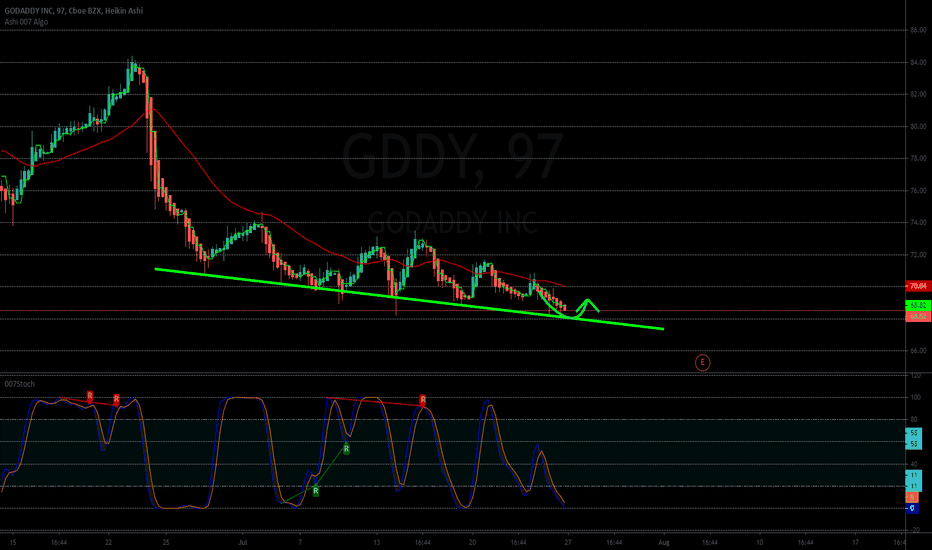Screen dimensions: 932x550
Task: Click the 100 stochastic scale value
Action: (x=915, y=397)
